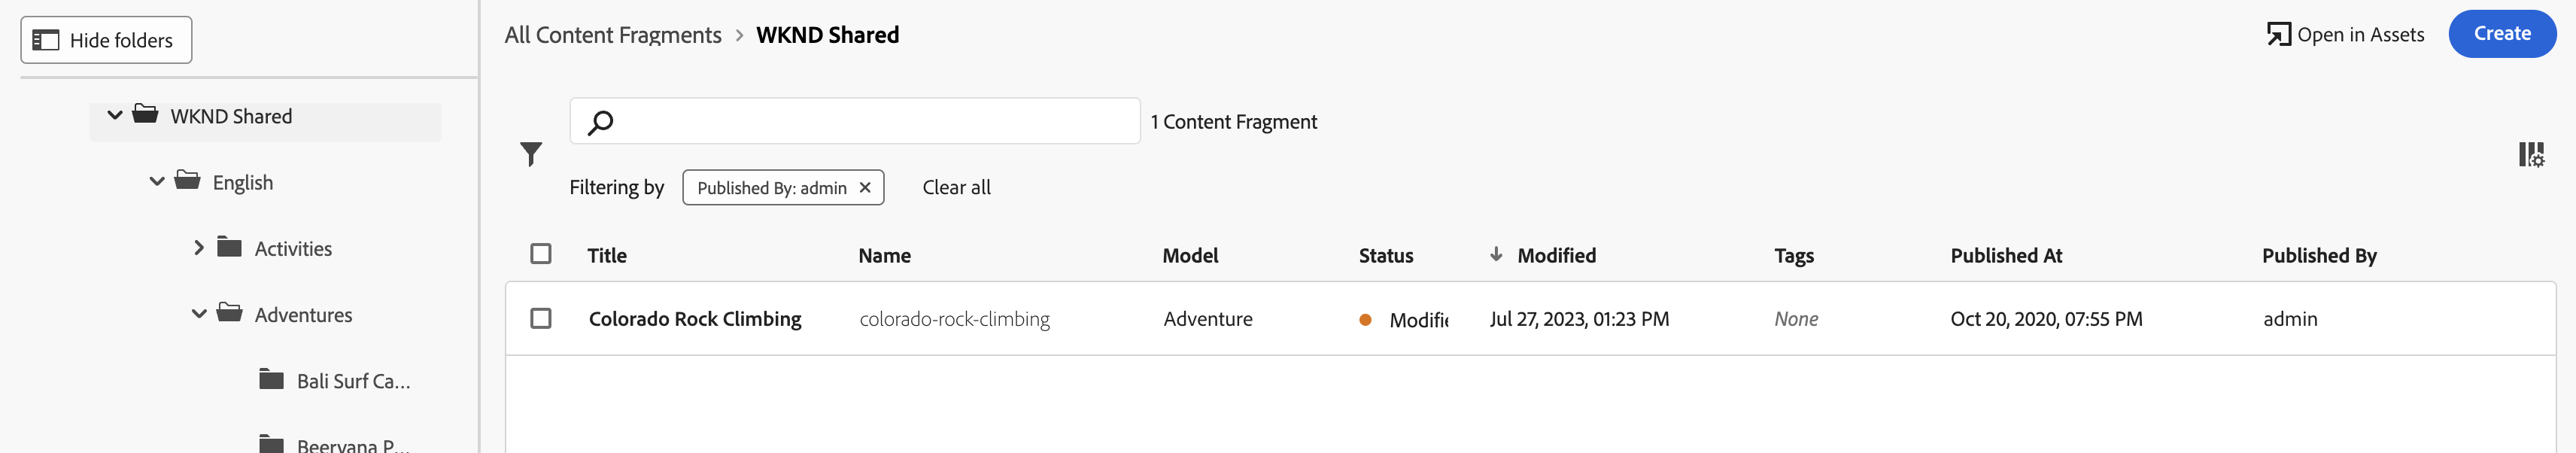The image size is (2576, 453).
Task: Click the Open in Assets icon
Action: pos(2278,35)
